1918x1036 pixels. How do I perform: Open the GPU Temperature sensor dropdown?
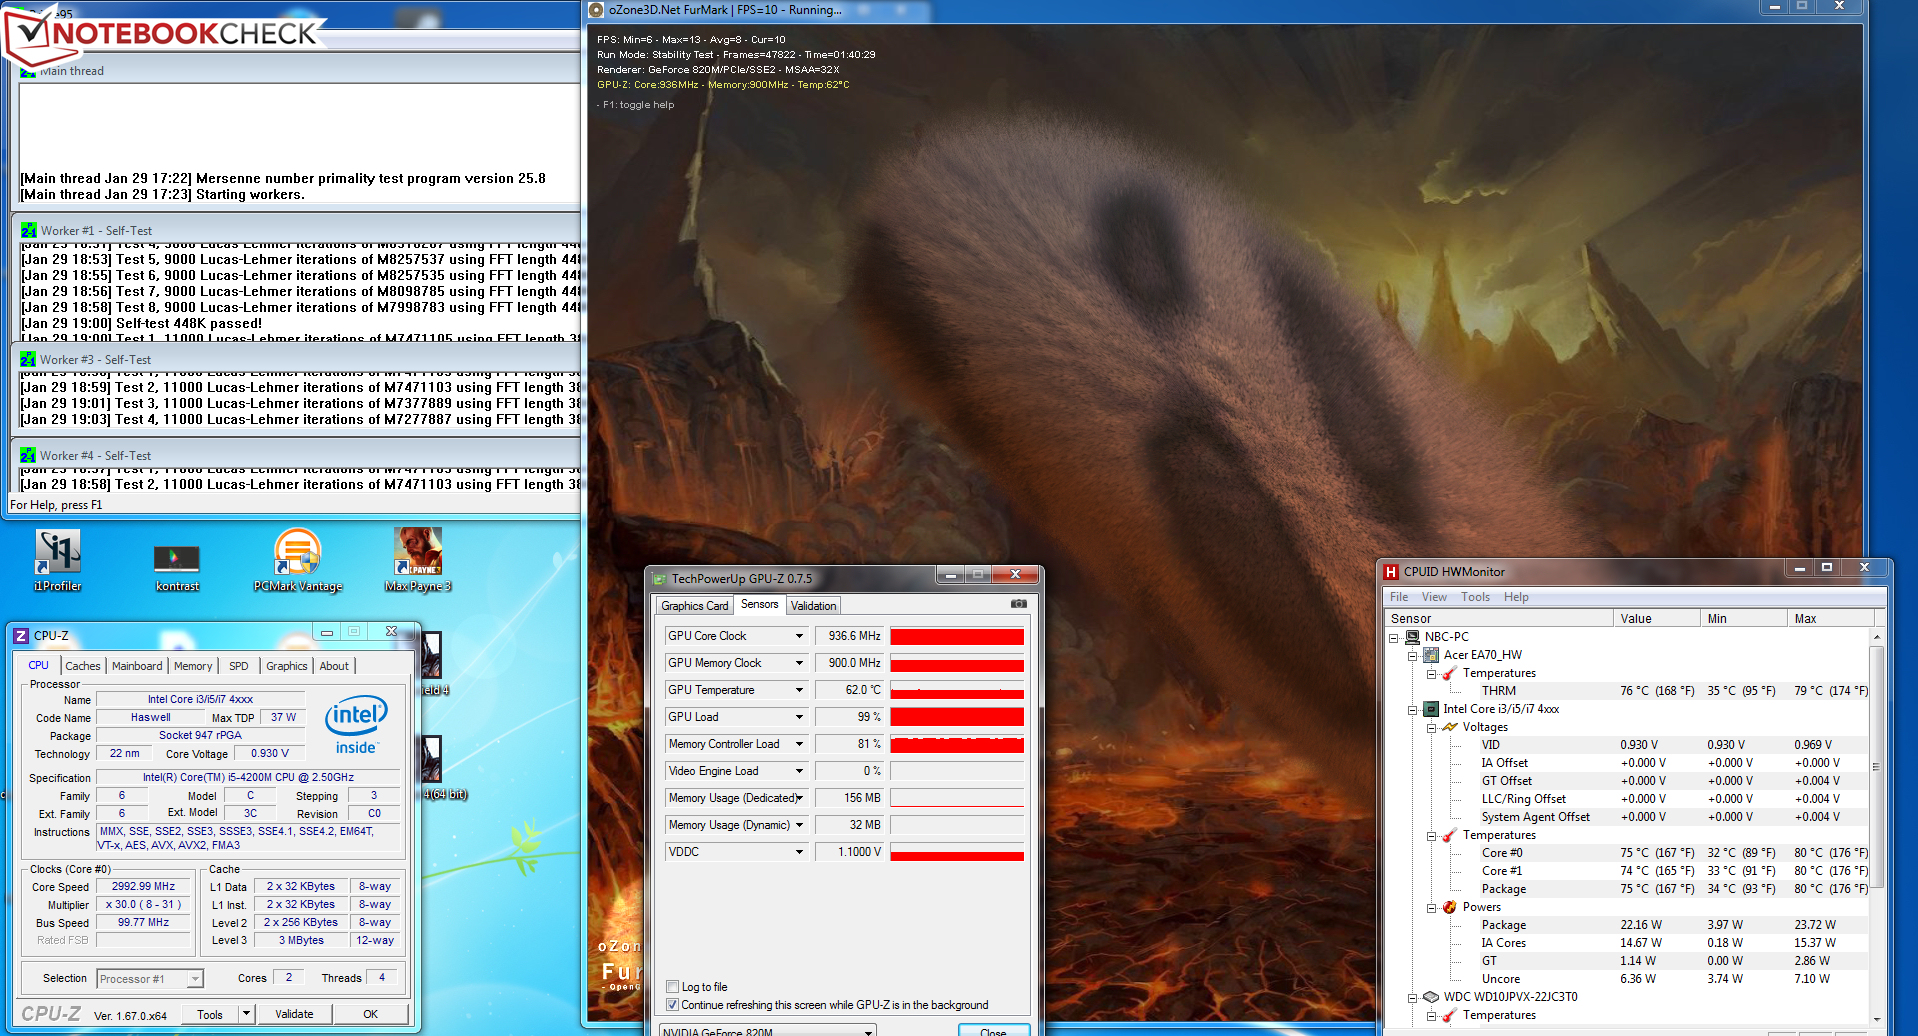[799, 690]
